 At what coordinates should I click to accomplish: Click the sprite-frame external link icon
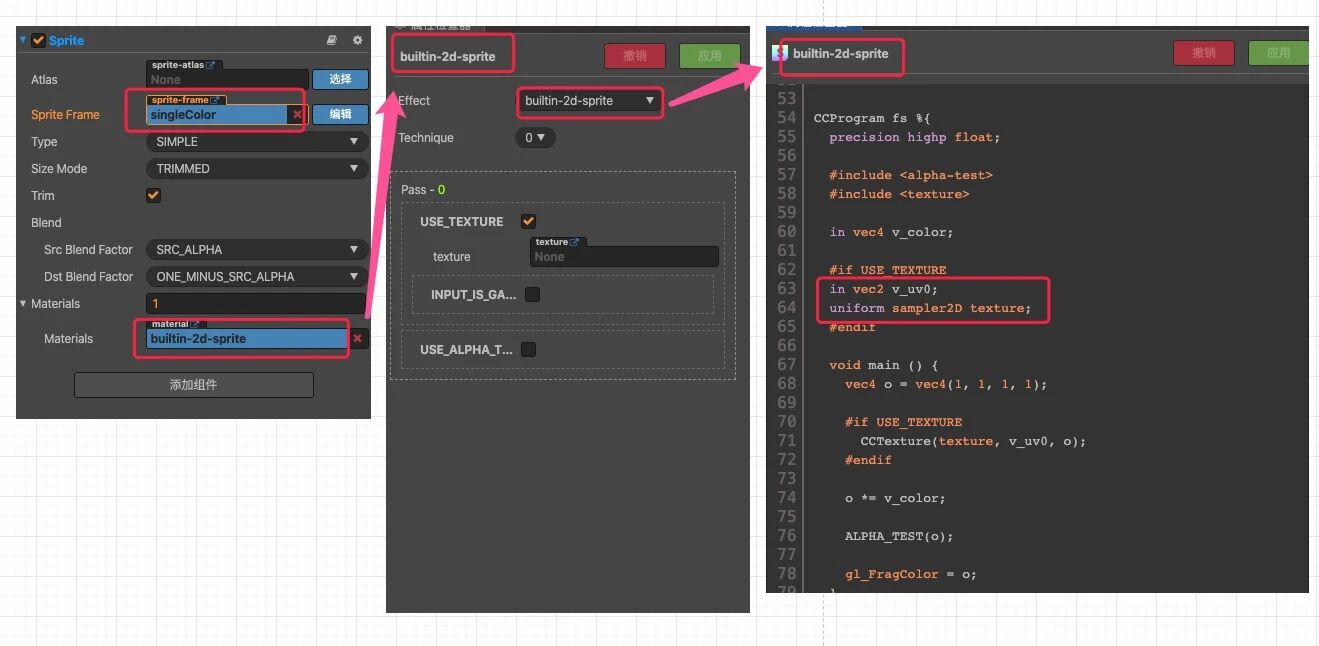click(x=215, y=100)
